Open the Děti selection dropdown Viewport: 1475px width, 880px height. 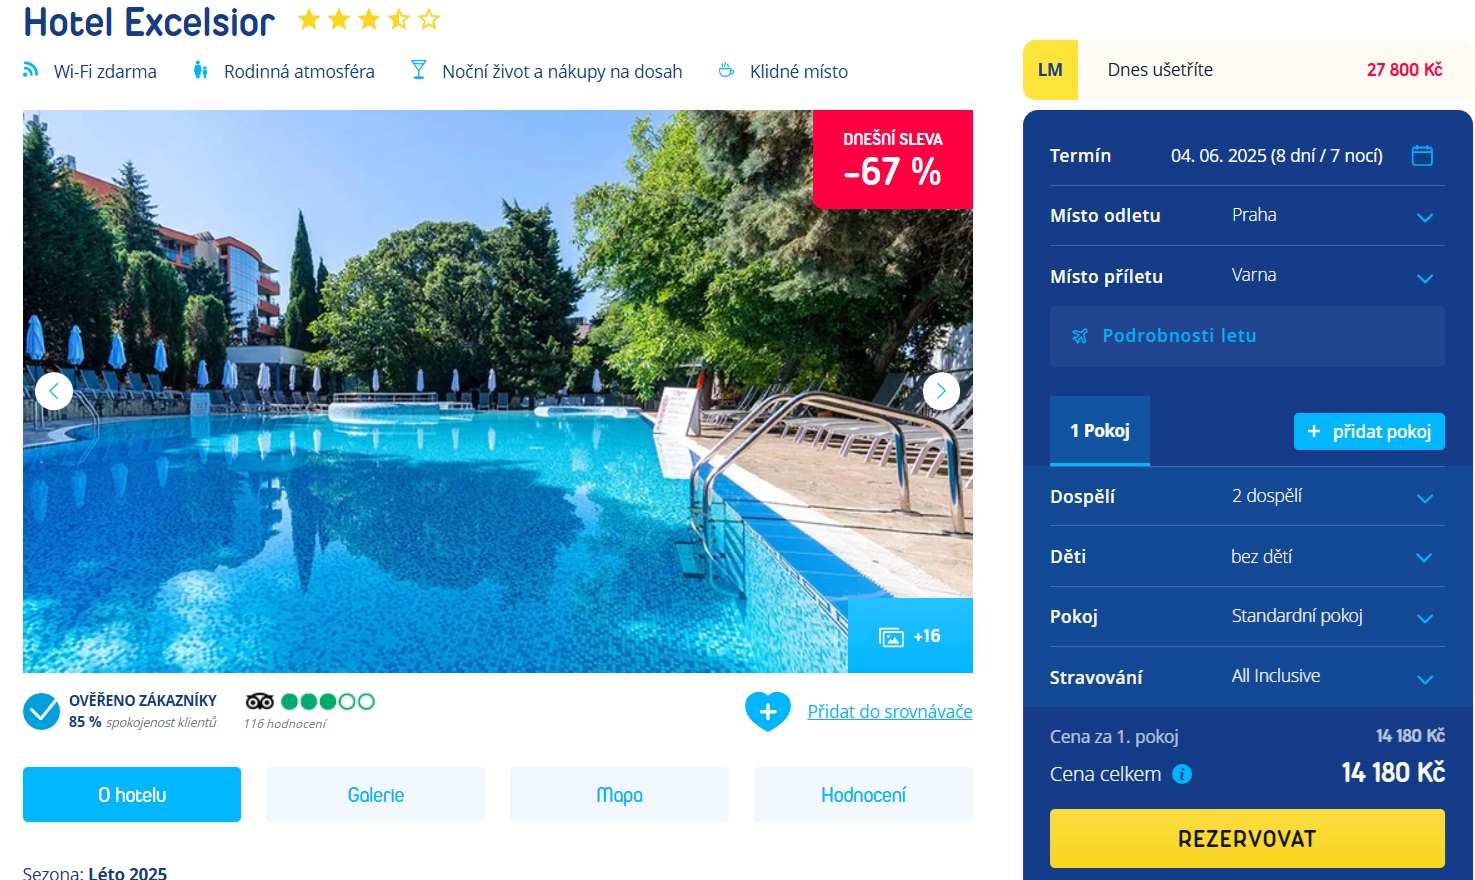[1247, 557]
